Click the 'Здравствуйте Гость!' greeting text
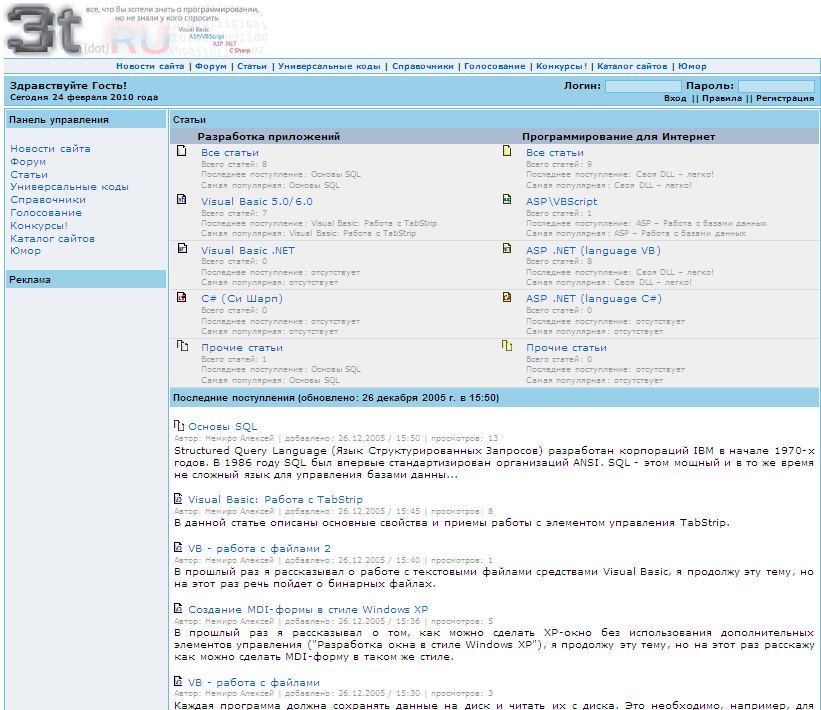 pyautogui.click(x=69, y=86)
